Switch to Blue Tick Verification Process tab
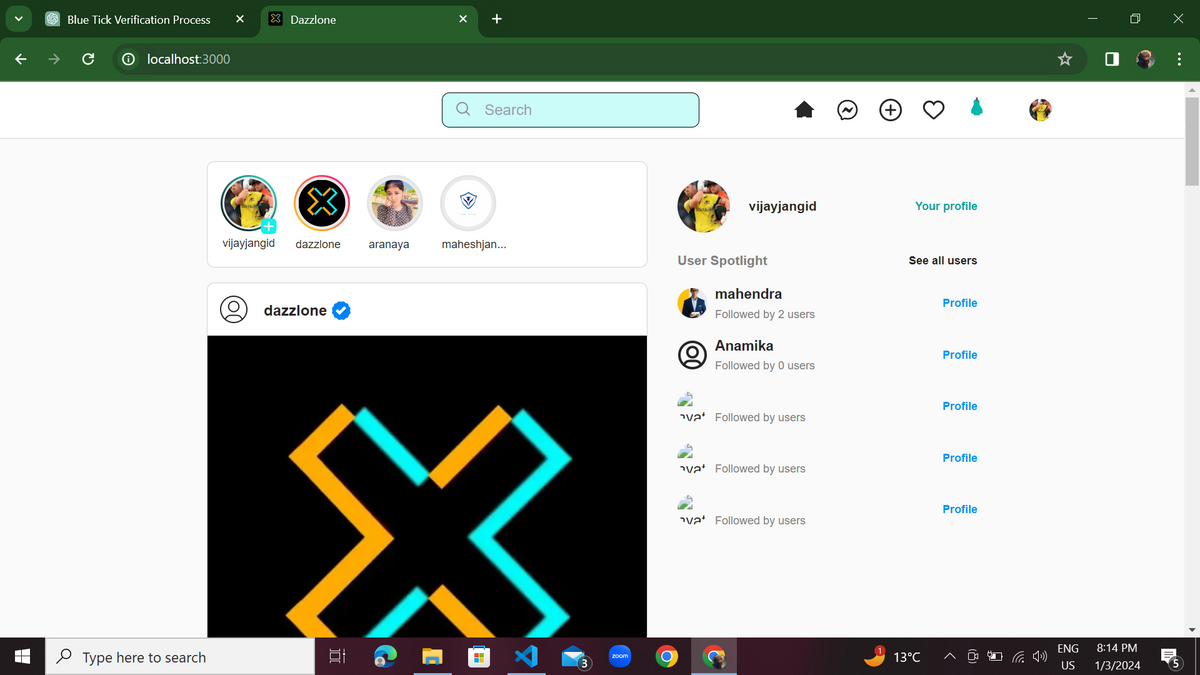 (138, 19)
